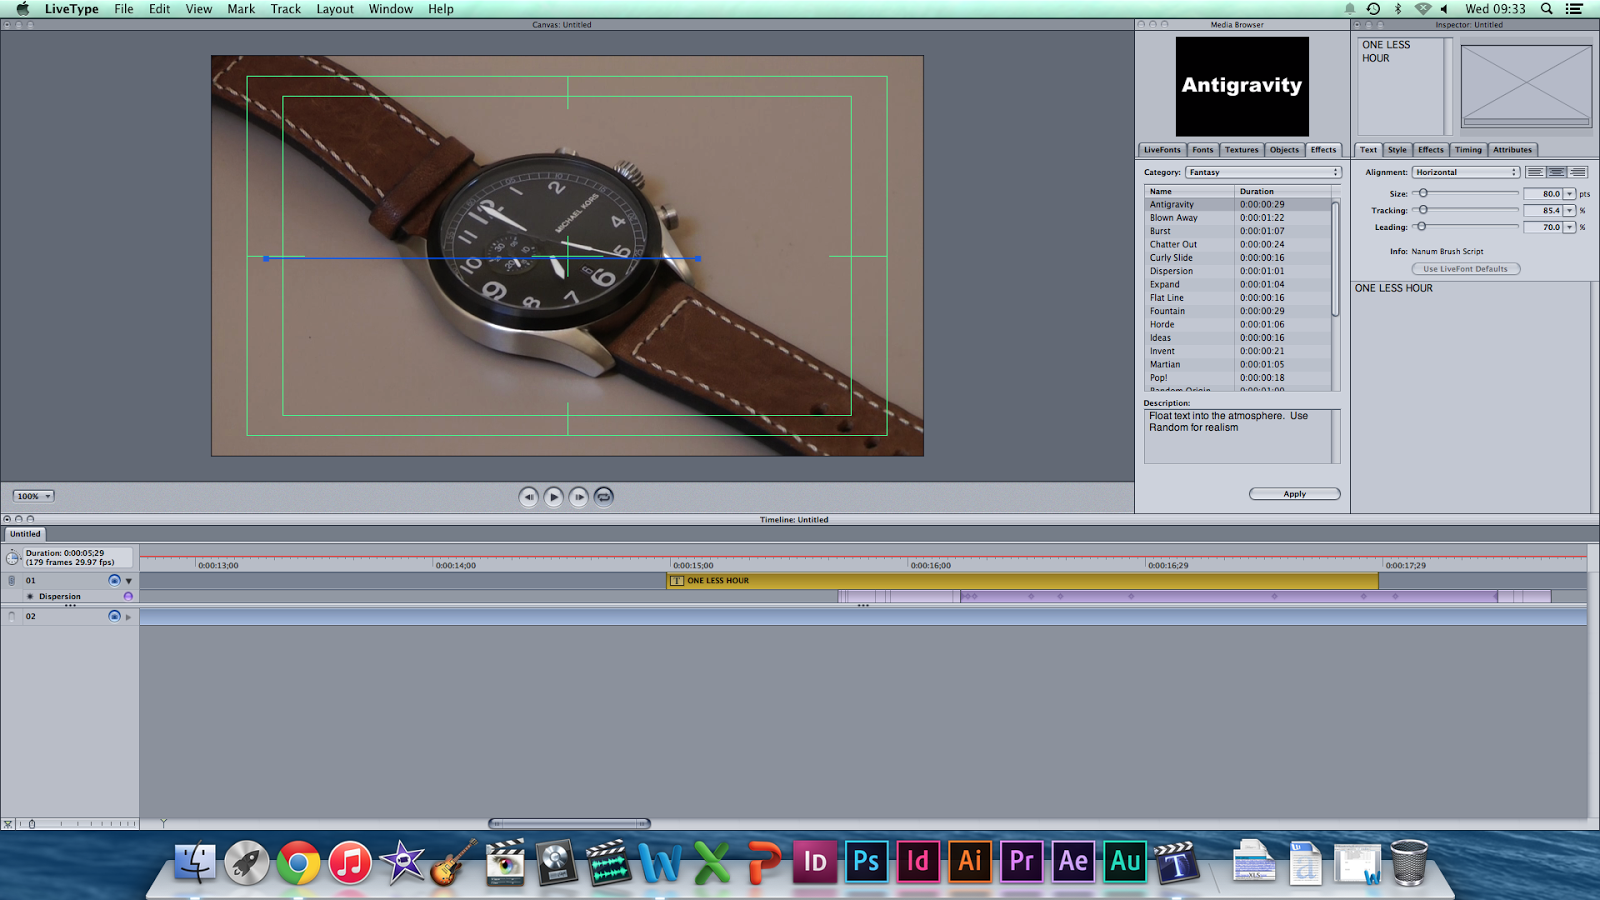Select right text alignment

(x=1578, y=172)
